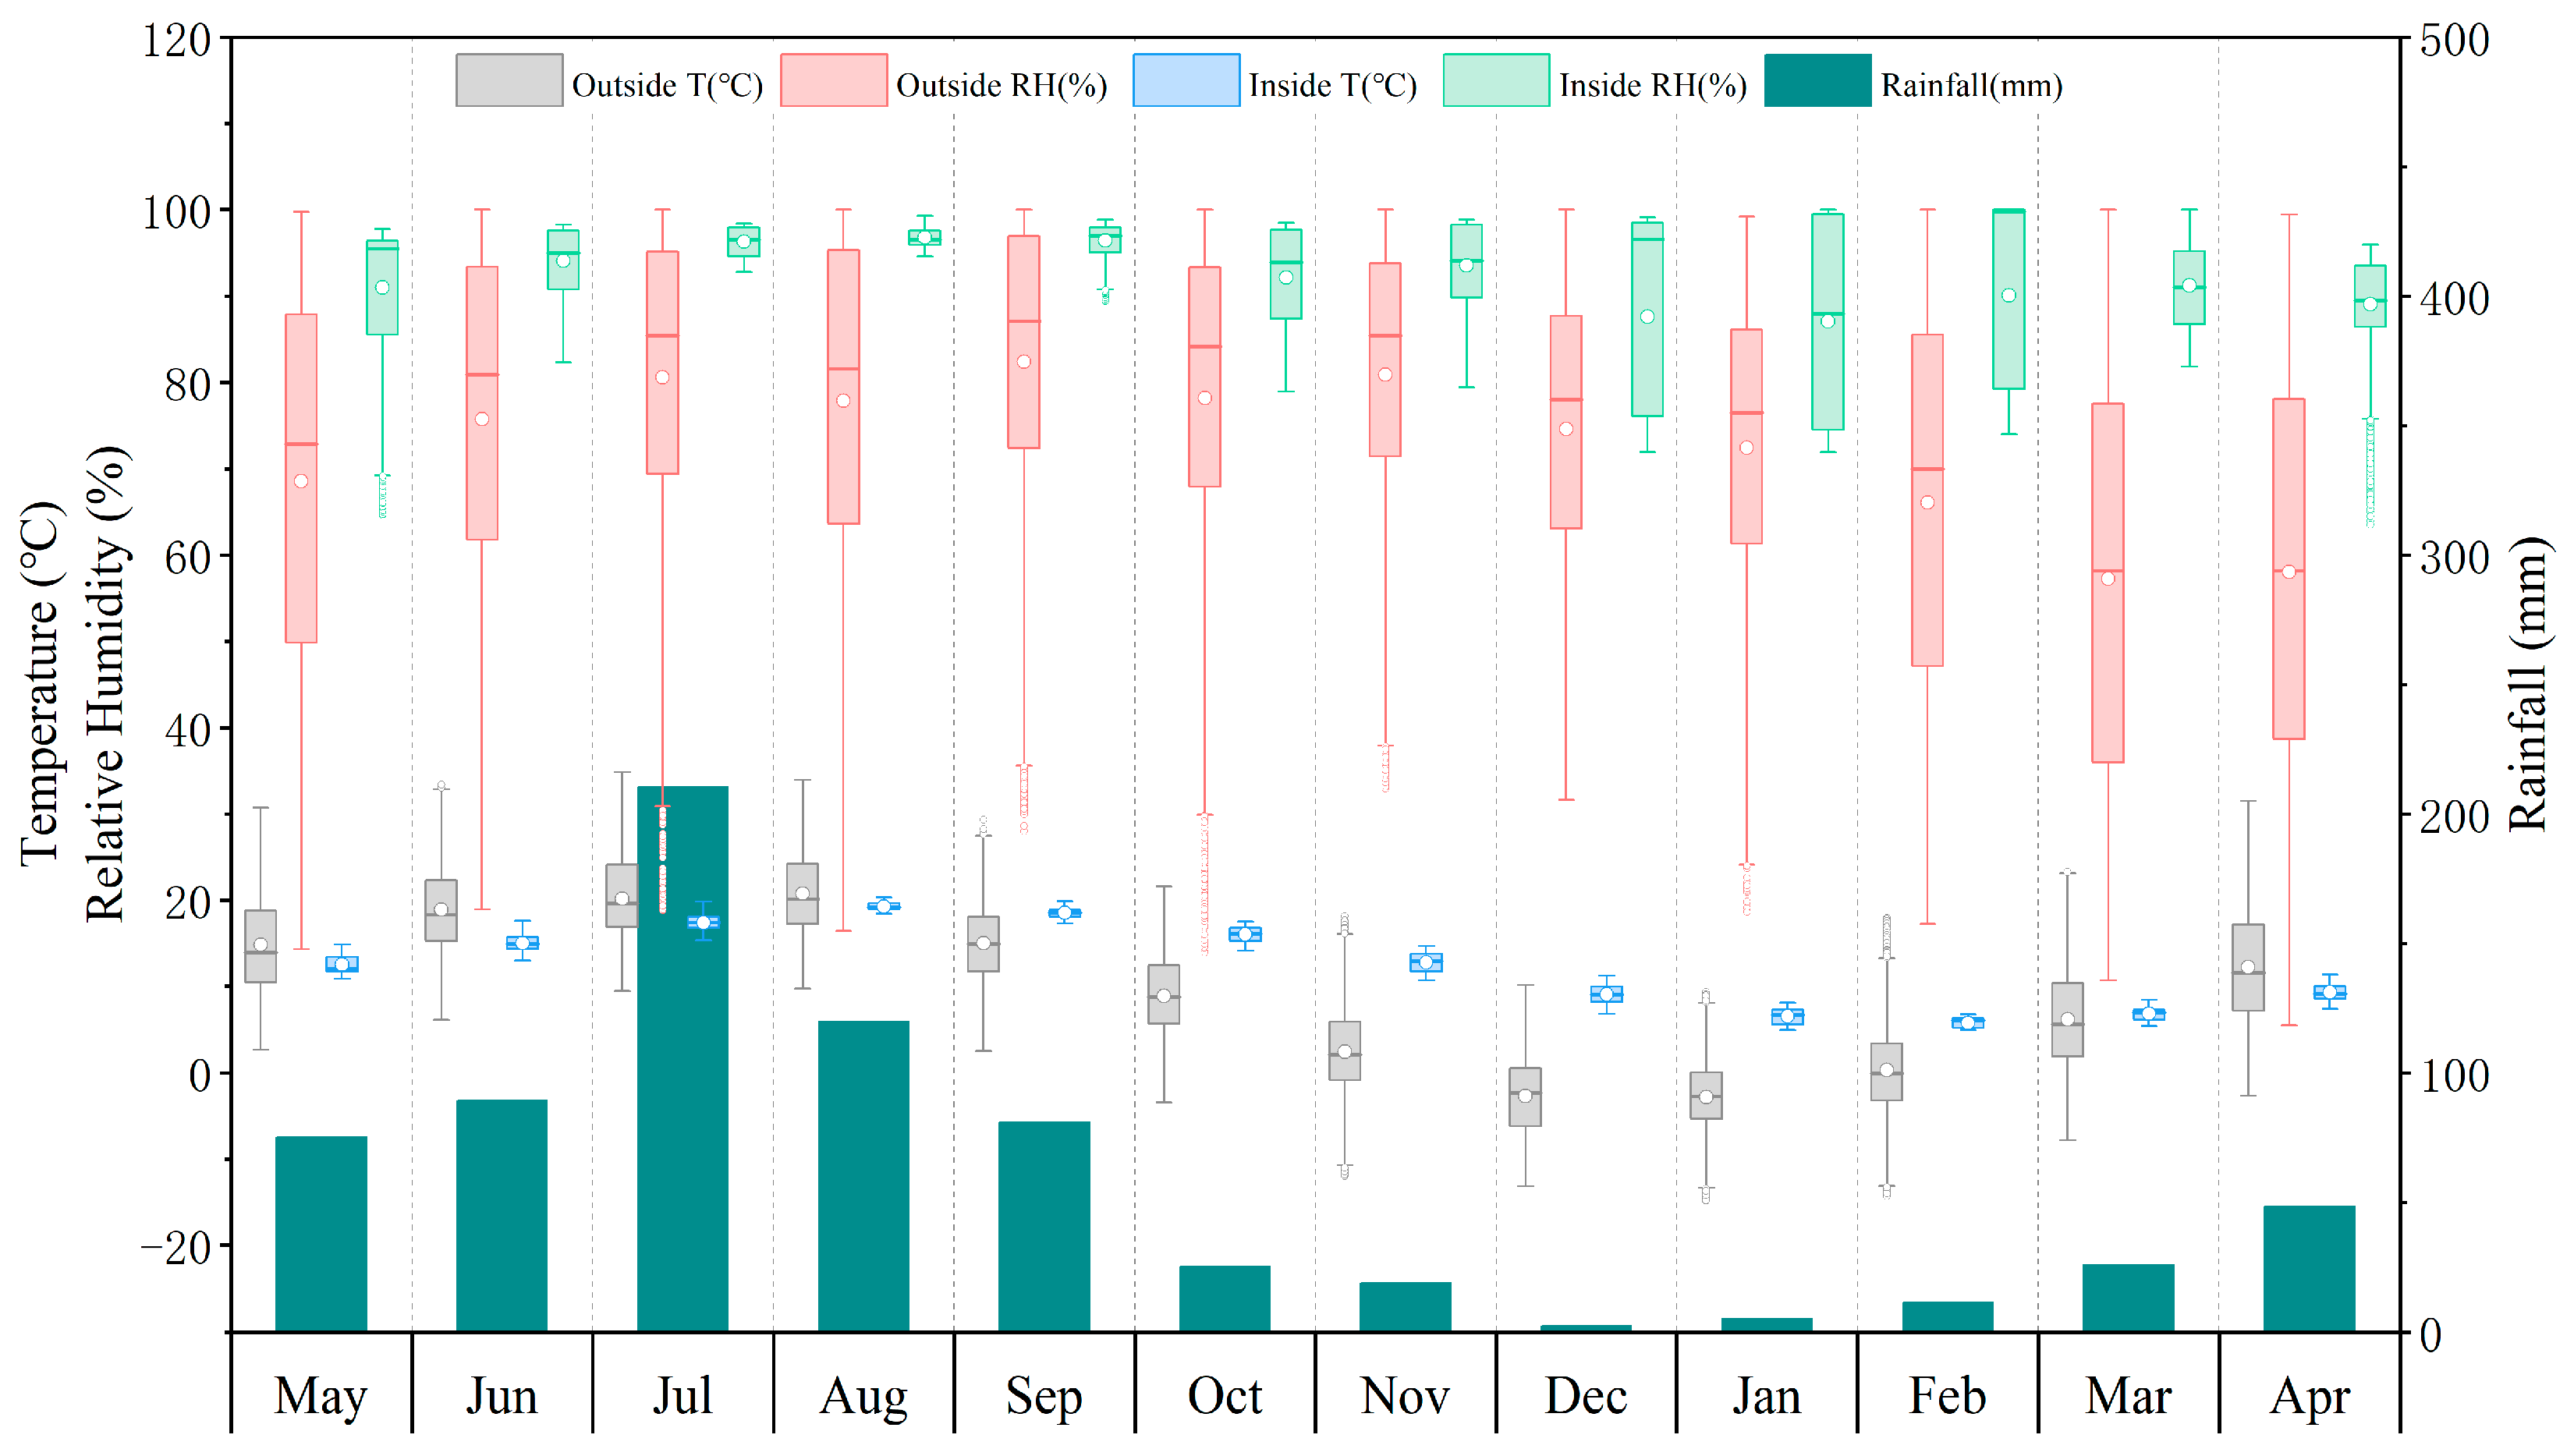The image size is (2574, 1456).
Task: Click the Sep rainfall bar
Action: pyautogui.click(x=1044, y=1227)
